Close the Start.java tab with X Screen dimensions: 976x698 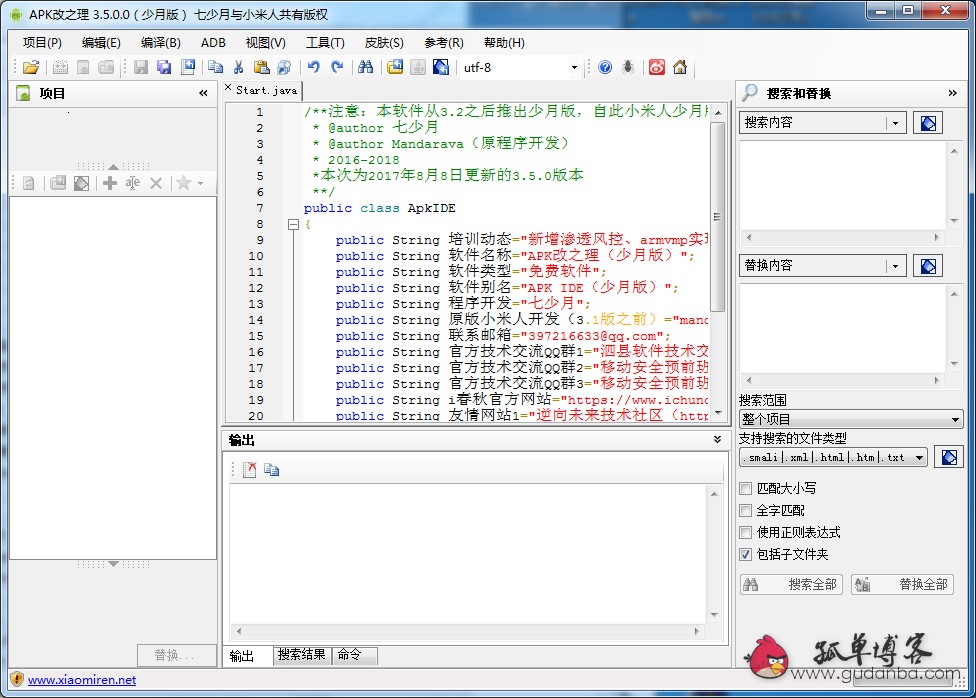pos(228,88)
